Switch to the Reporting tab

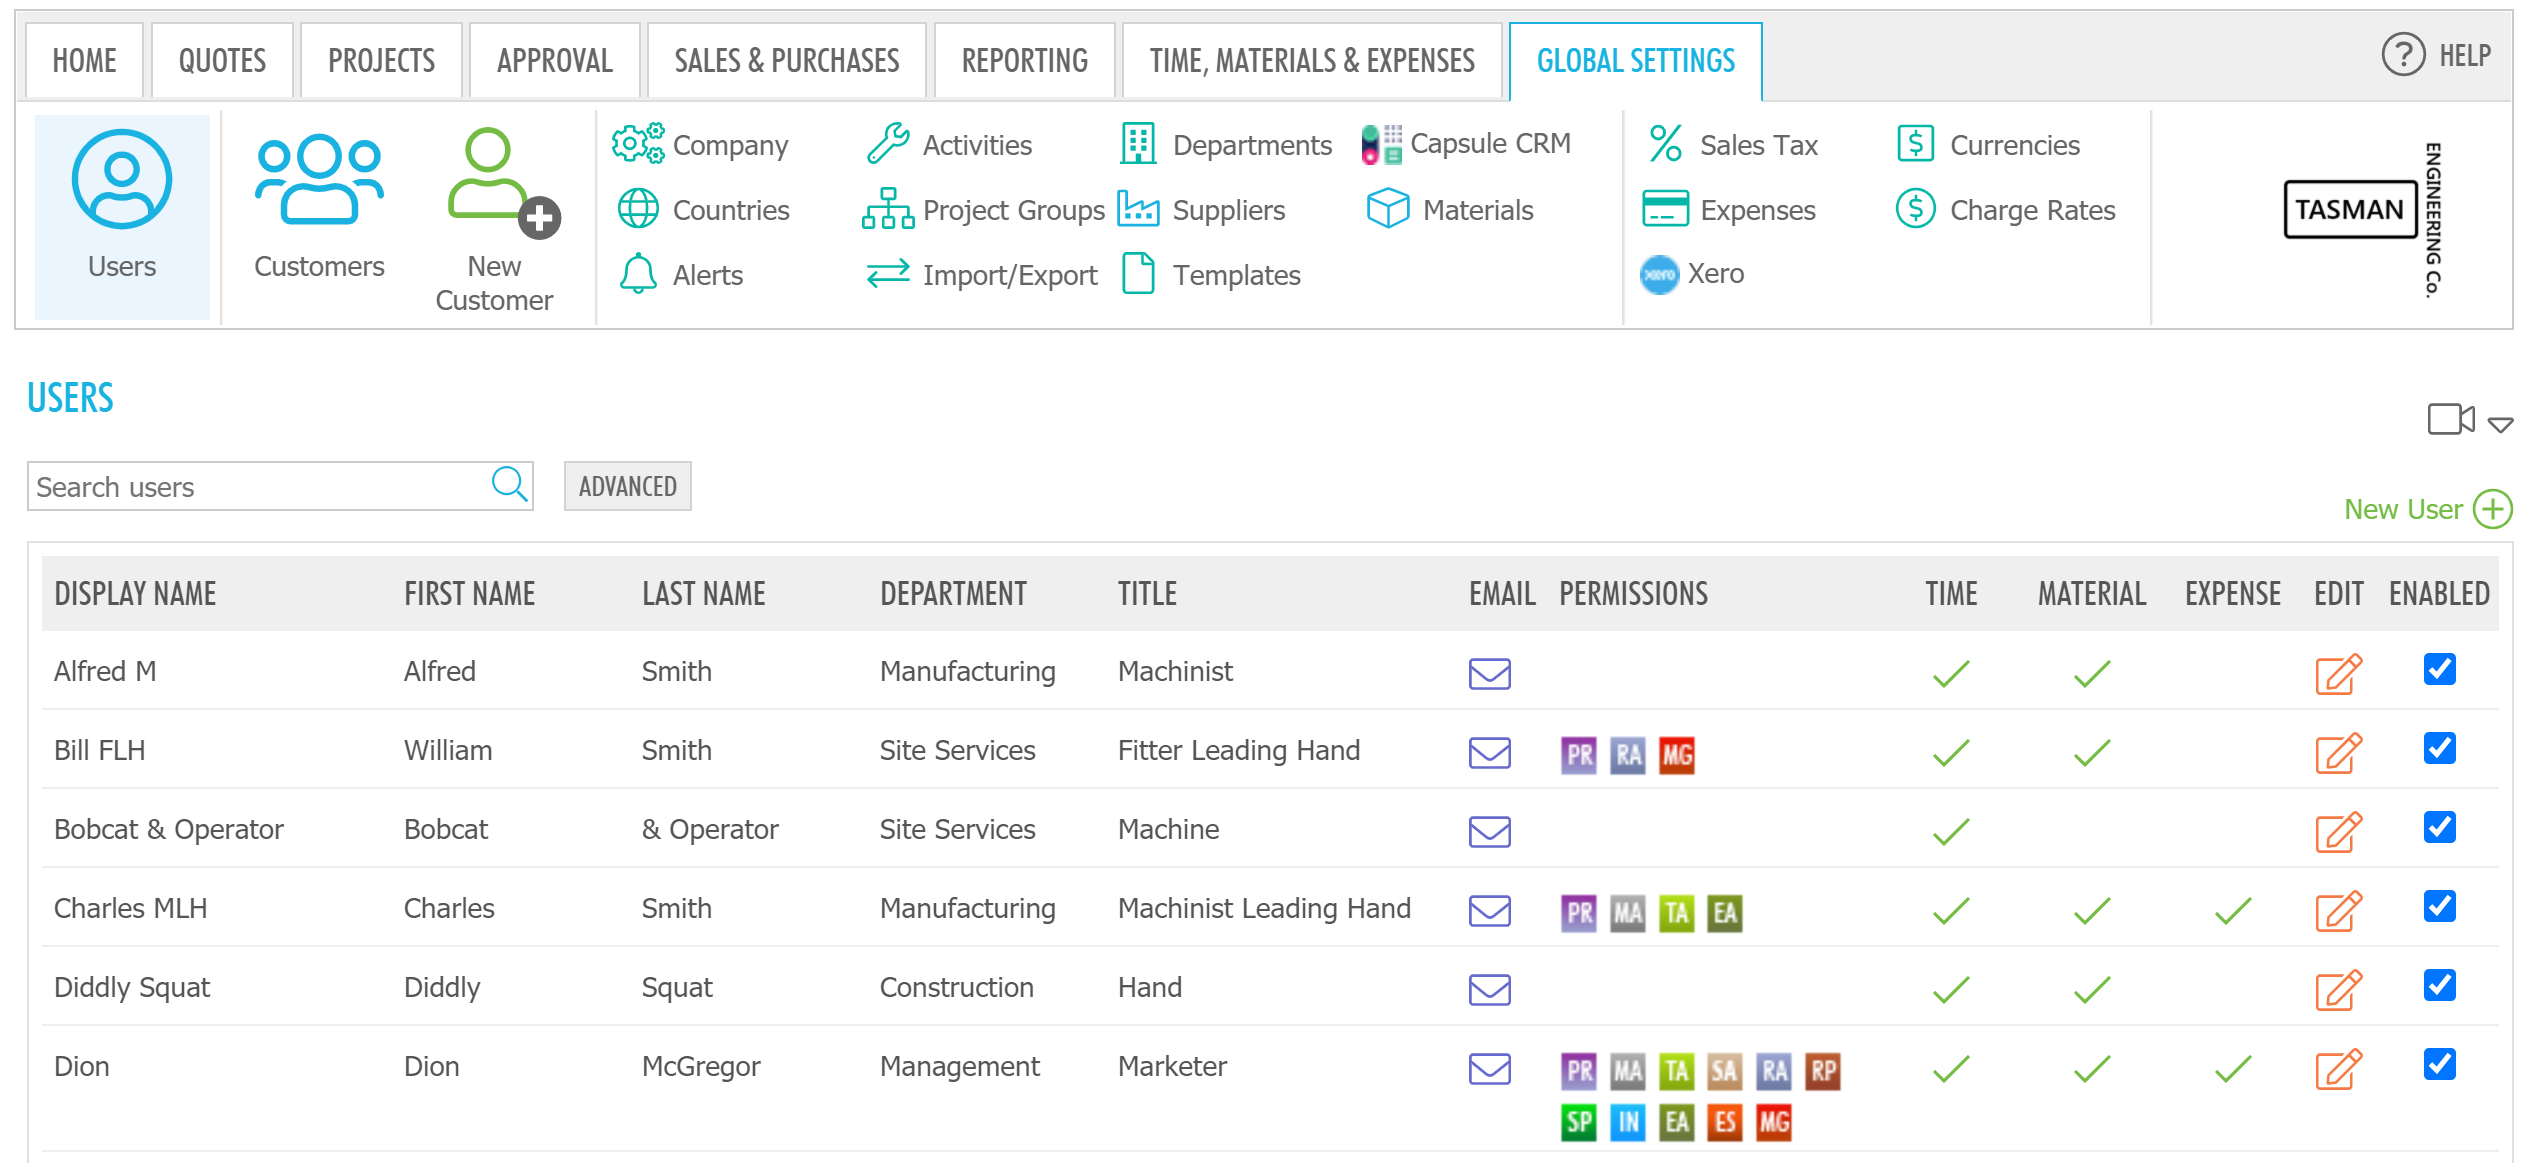coord(1023,59)
